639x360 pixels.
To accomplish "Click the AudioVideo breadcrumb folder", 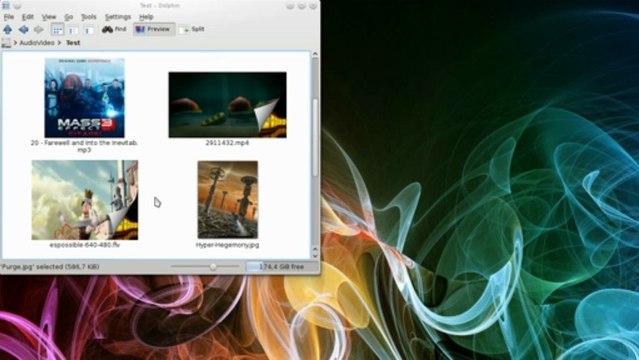I will tap(37, 42).
